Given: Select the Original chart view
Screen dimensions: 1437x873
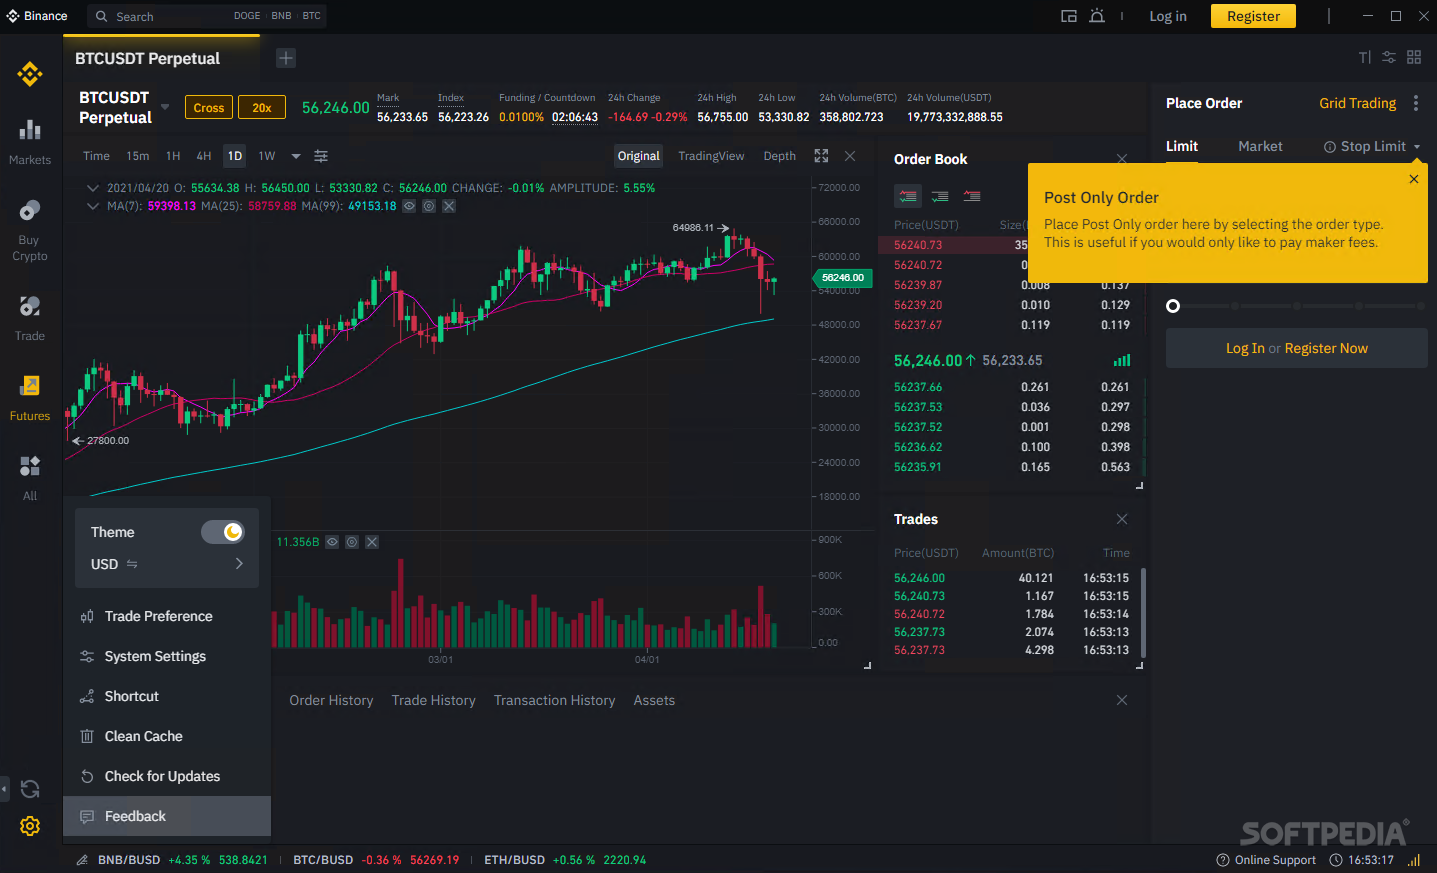Looking at the screenshot, I should pos(639,156).
